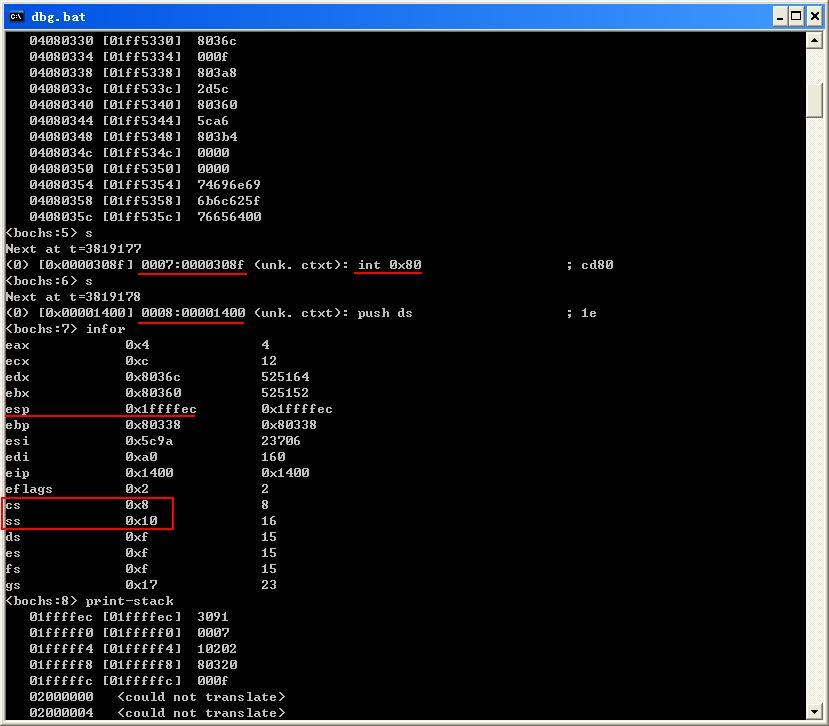Click the stack value 3091
The height and width of the screenshot is (726, 829).
pos(213,617)
